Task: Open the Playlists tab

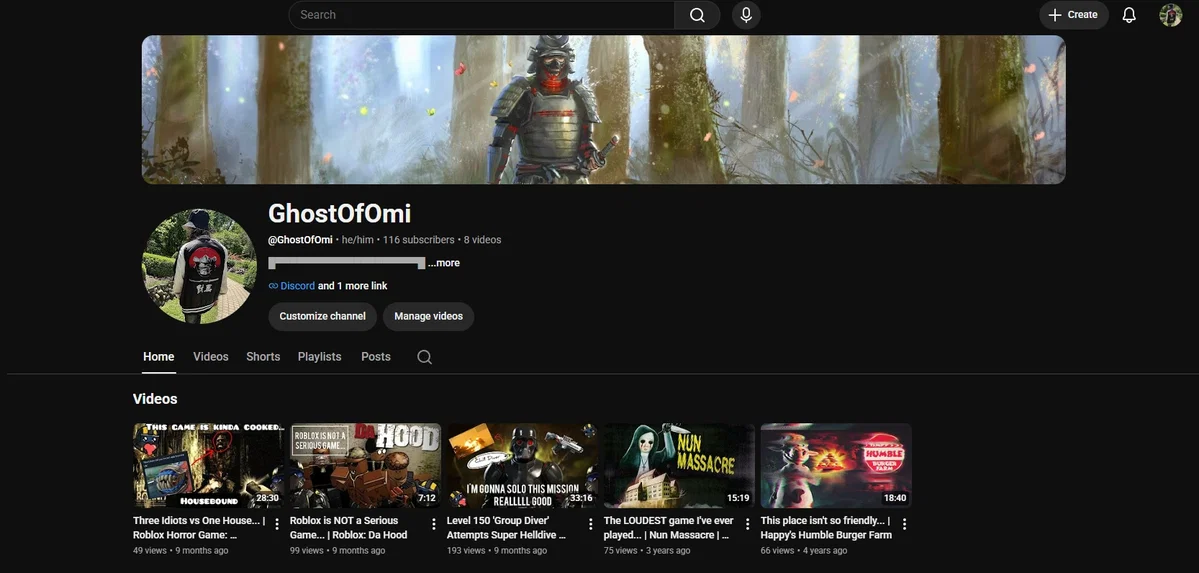Action: pyautogui.click(x=320, y=356)
